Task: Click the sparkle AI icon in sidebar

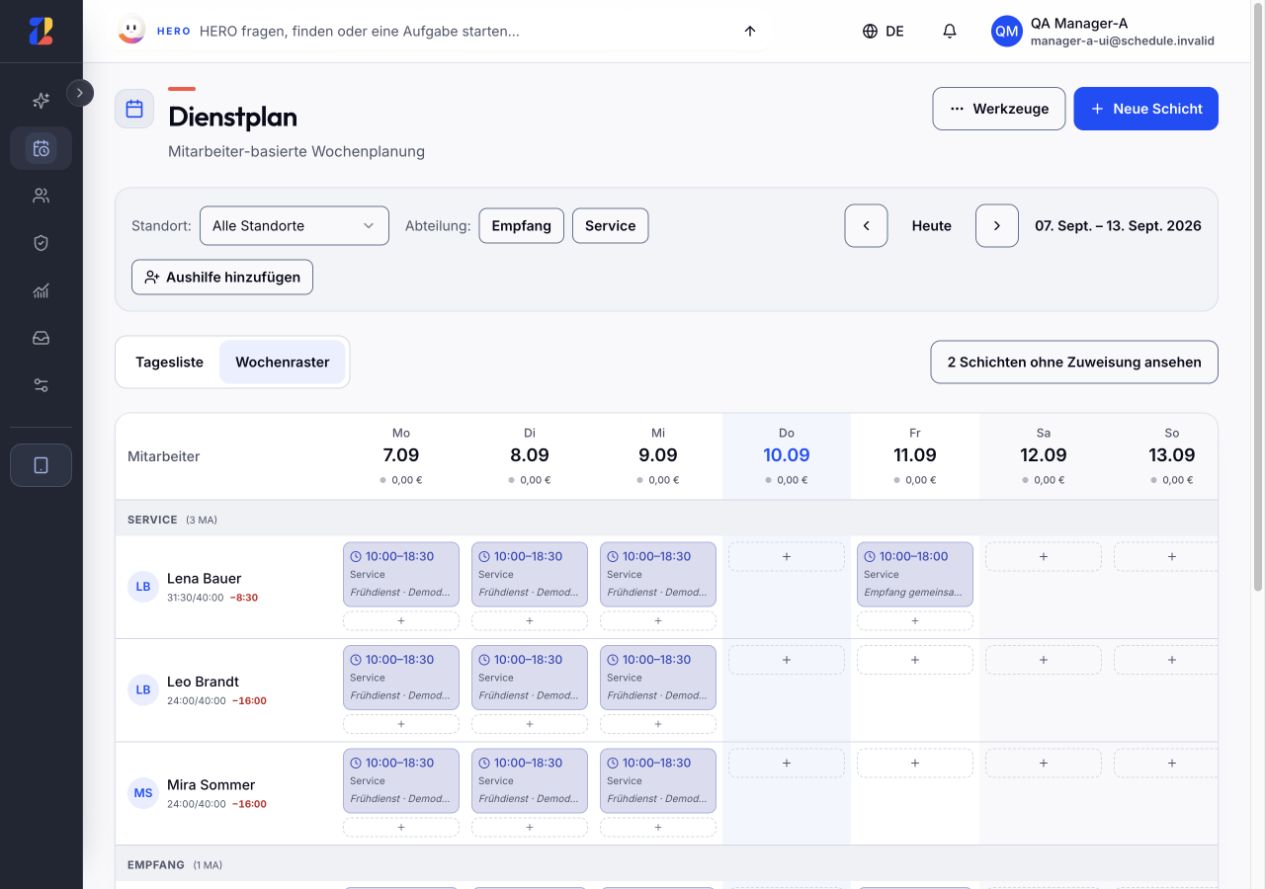Action: (x=41, y=101)
